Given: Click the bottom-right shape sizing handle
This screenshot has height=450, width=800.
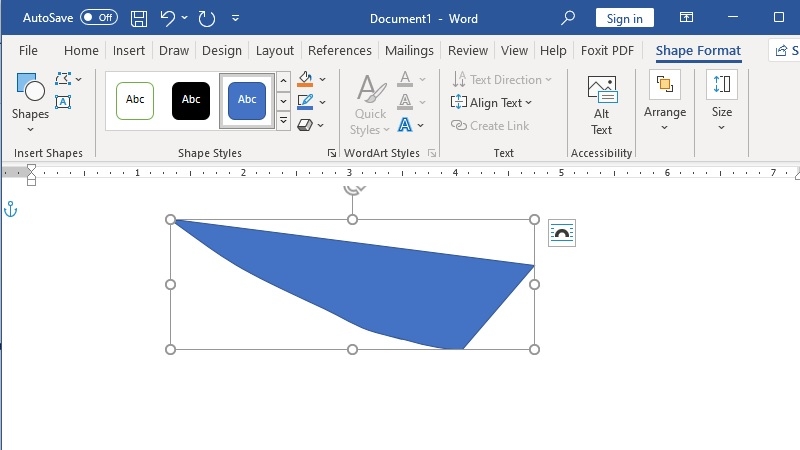Looking at the screenshot, I should coord(534,349).
